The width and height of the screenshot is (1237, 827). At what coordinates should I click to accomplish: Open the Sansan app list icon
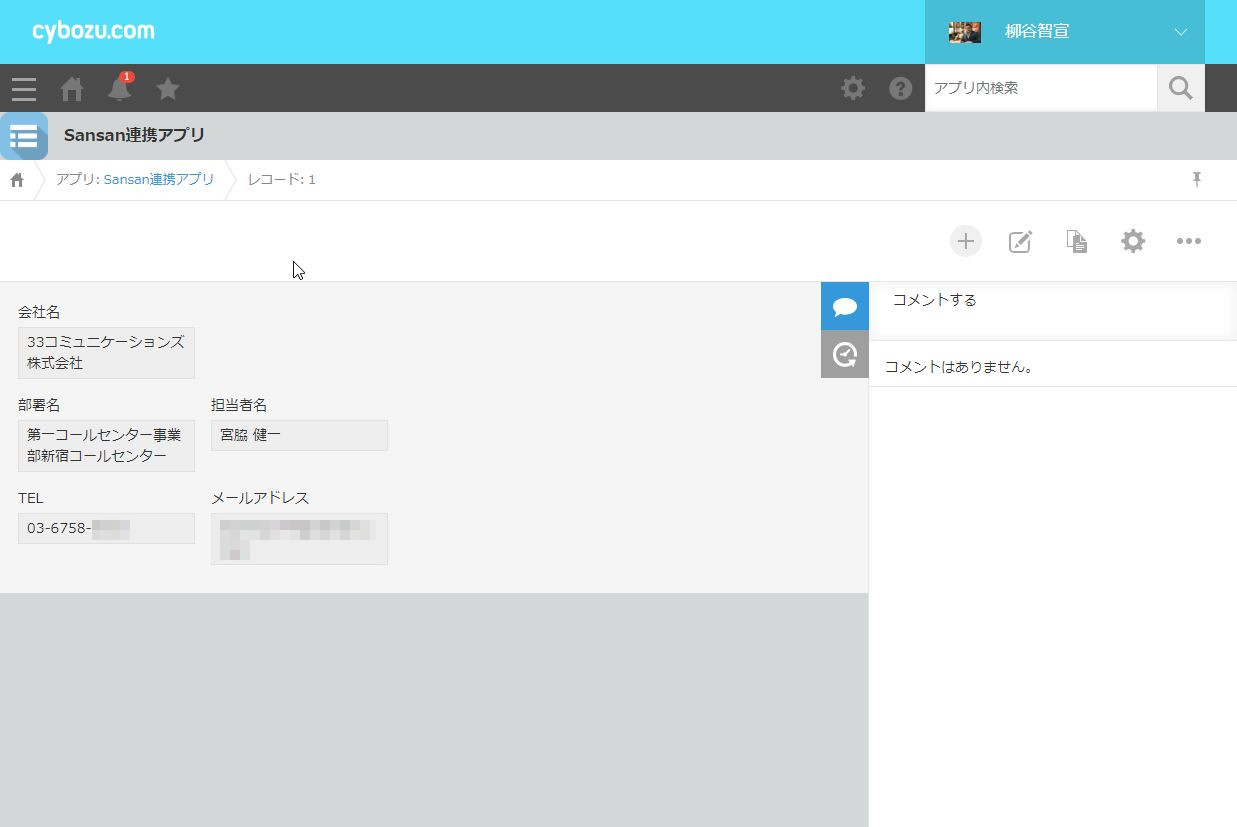24,136
